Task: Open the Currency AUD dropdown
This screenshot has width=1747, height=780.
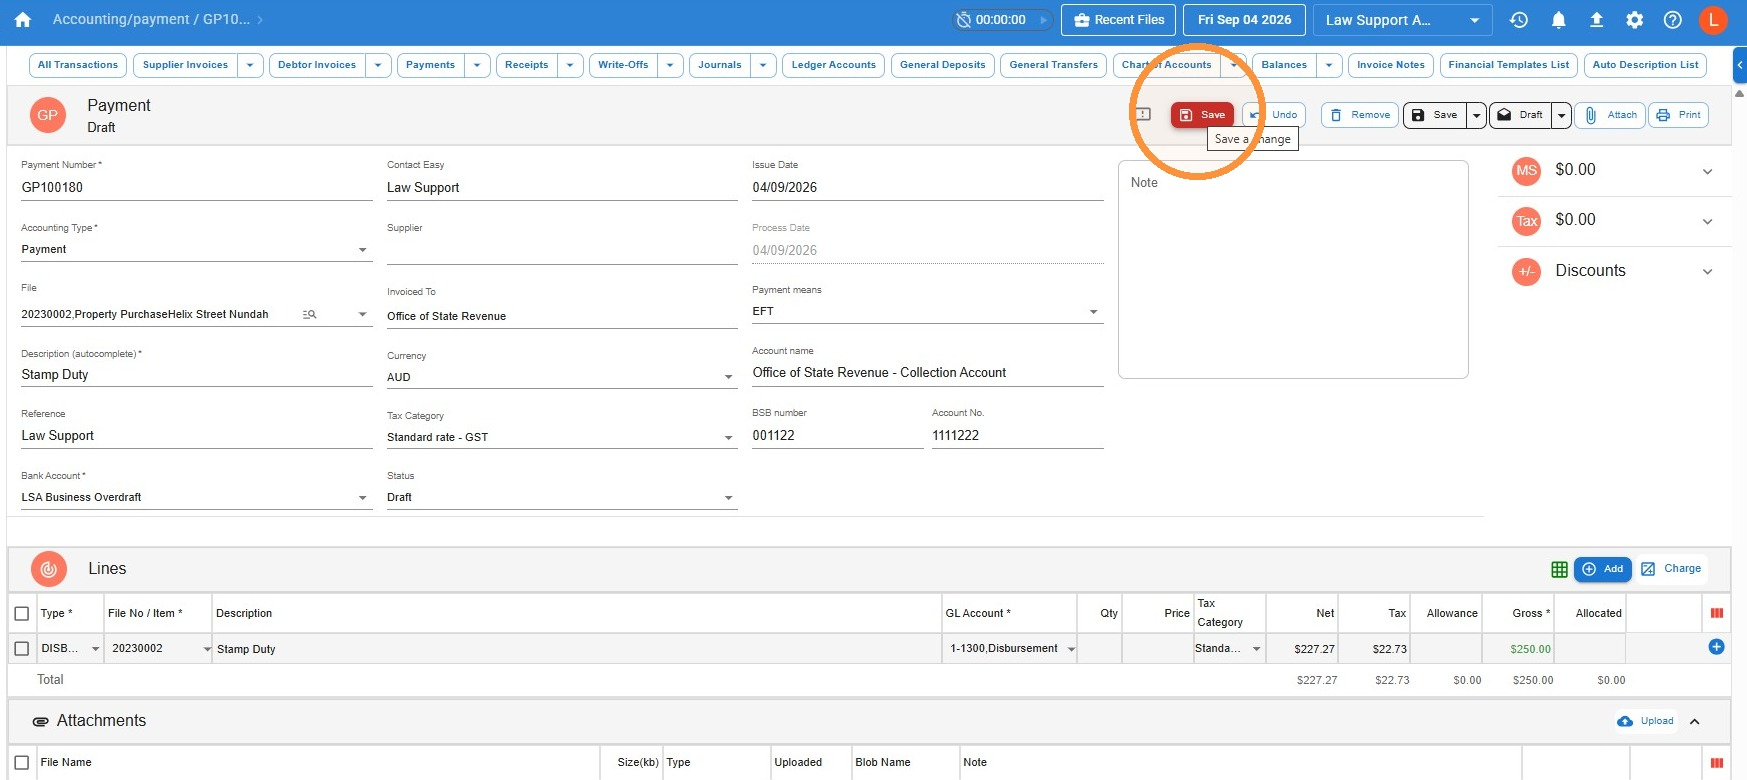Action: click(562, 377)
